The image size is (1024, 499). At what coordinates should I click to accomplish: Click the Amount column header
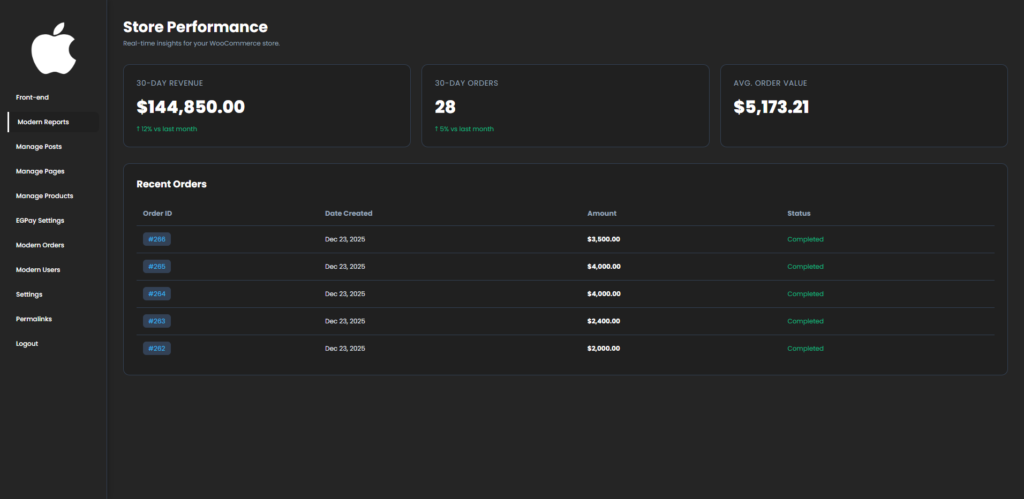pyautogui.click(x=602, y=213)
